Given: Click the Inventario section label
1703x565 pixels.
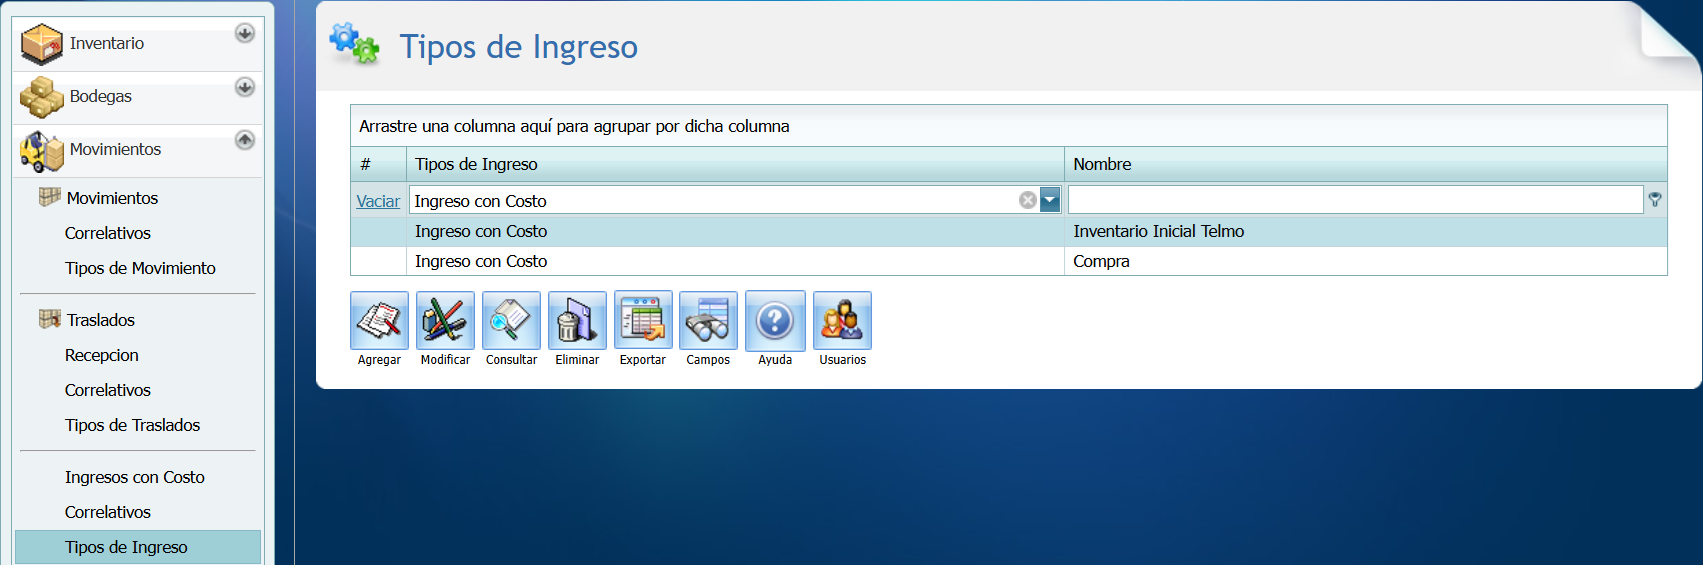Looking at the screenshot, I should [107, 43].
